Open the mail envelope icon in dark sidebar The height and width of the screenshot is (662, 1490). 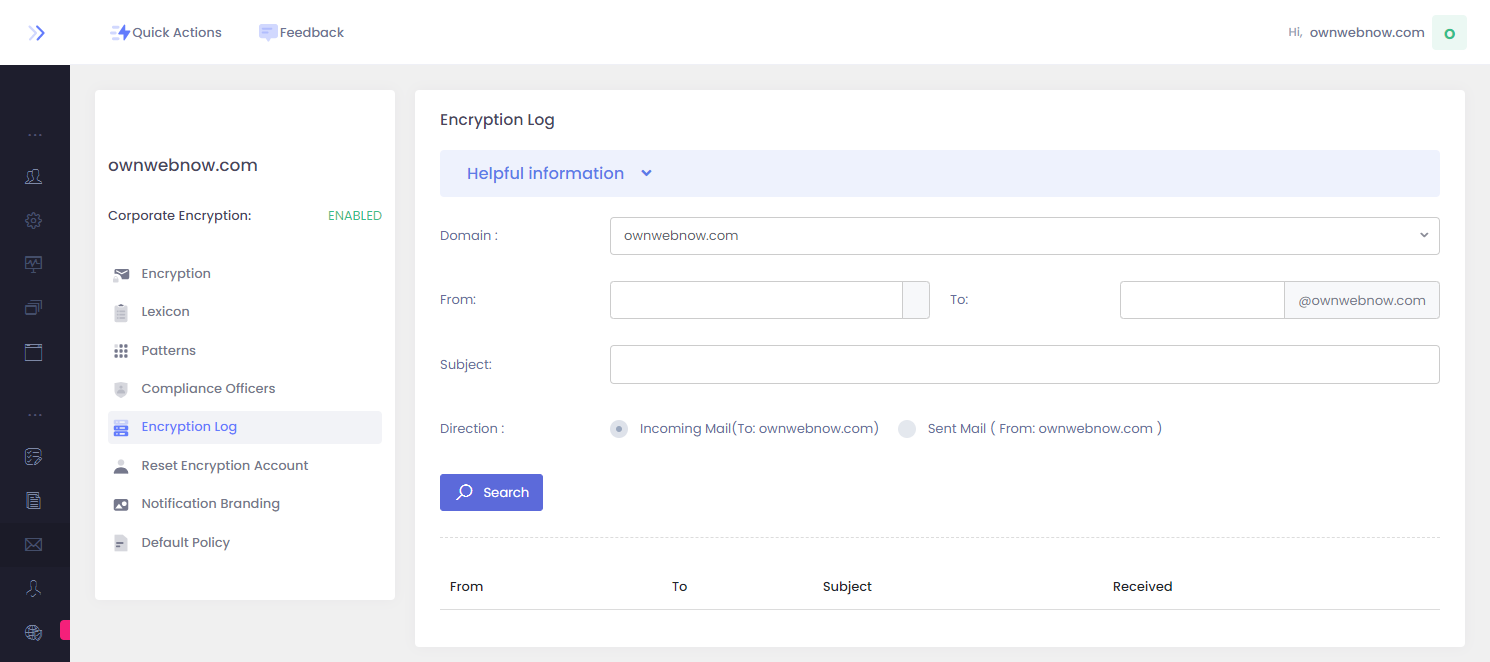coord(34,544)
